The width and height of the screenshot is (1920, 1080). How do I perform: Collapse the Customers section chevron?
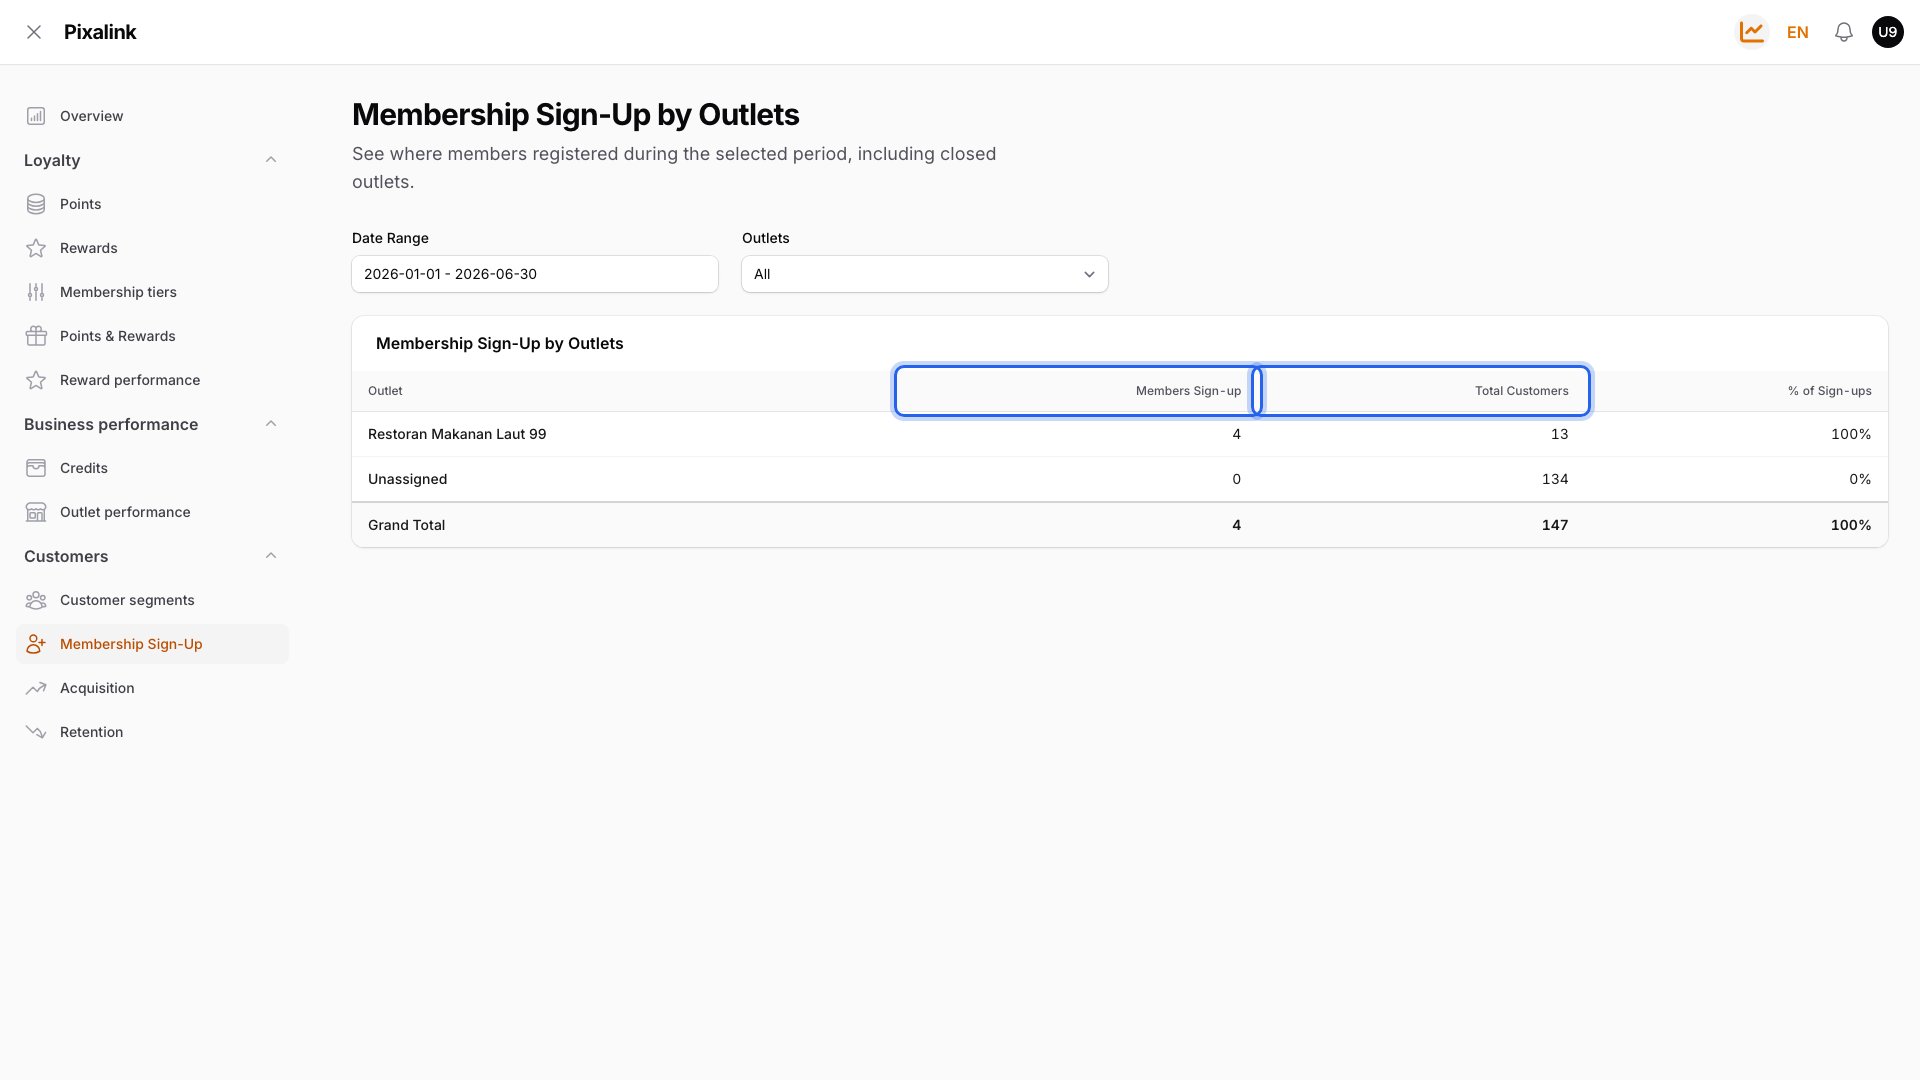coord(271,556)
